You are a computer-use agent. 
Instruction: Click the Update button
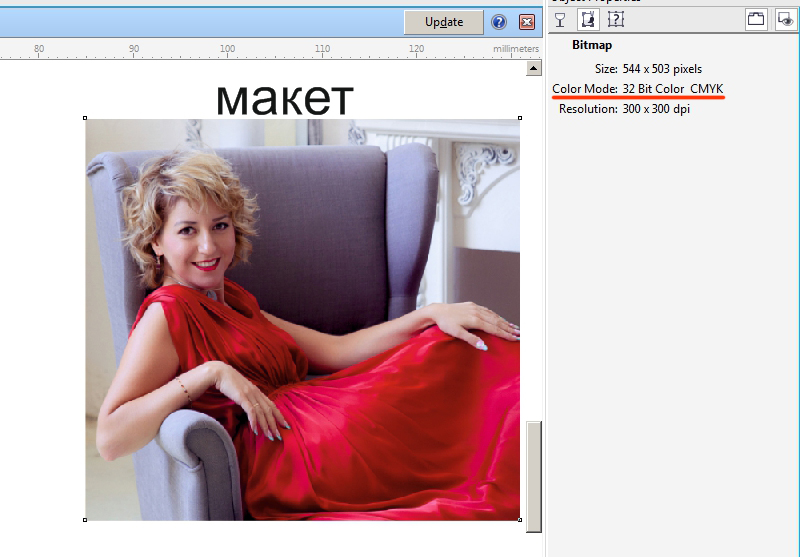coord(443,22)
